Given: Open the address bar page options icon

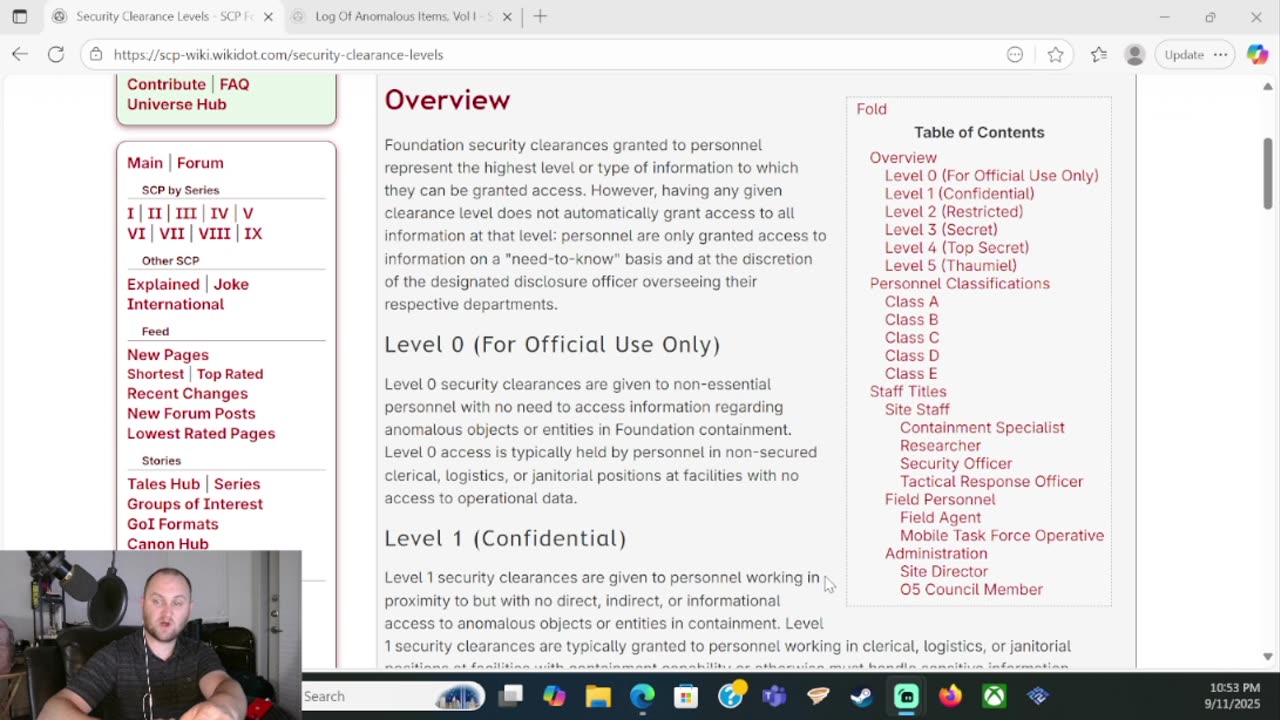Looking at the screenshot, I should pyautogui.click(x=1015, y=55).
